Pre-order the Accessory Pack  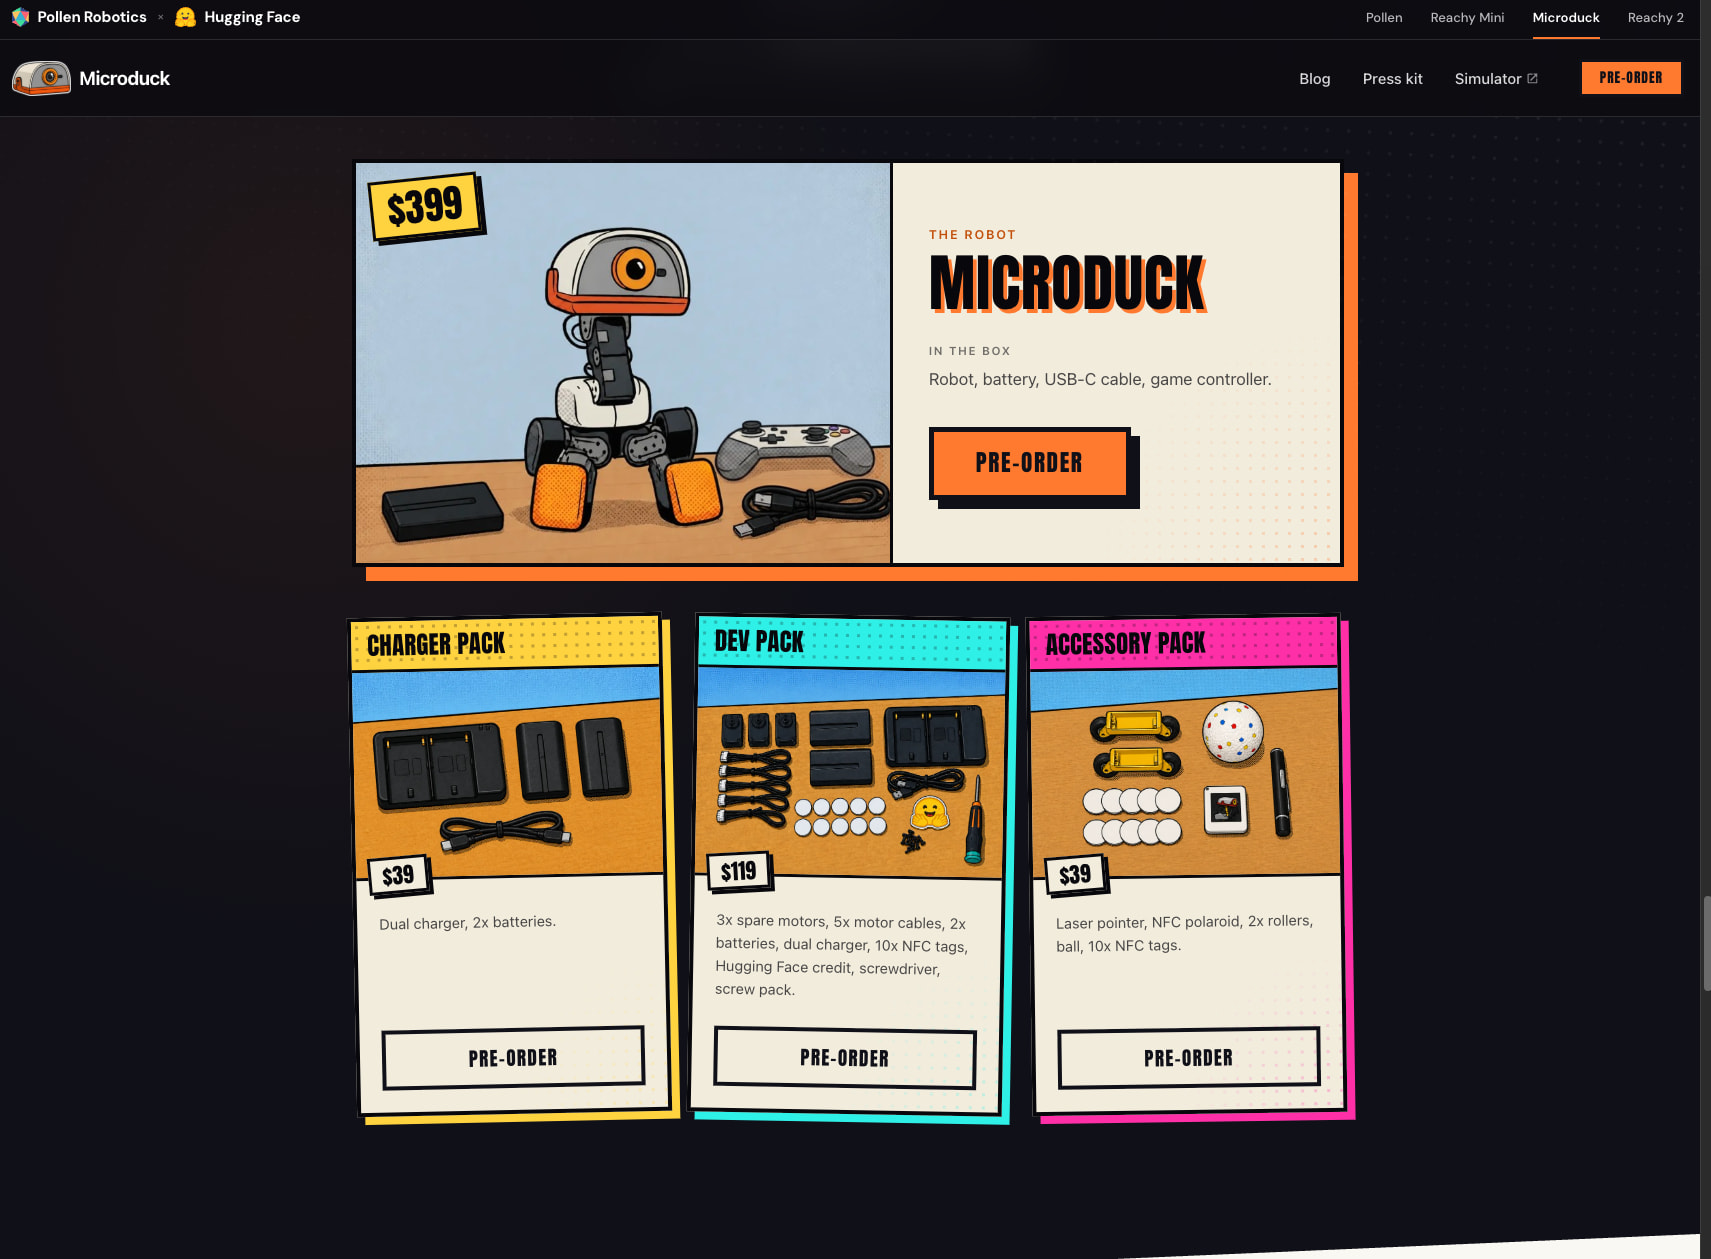pos(1188,1057)
